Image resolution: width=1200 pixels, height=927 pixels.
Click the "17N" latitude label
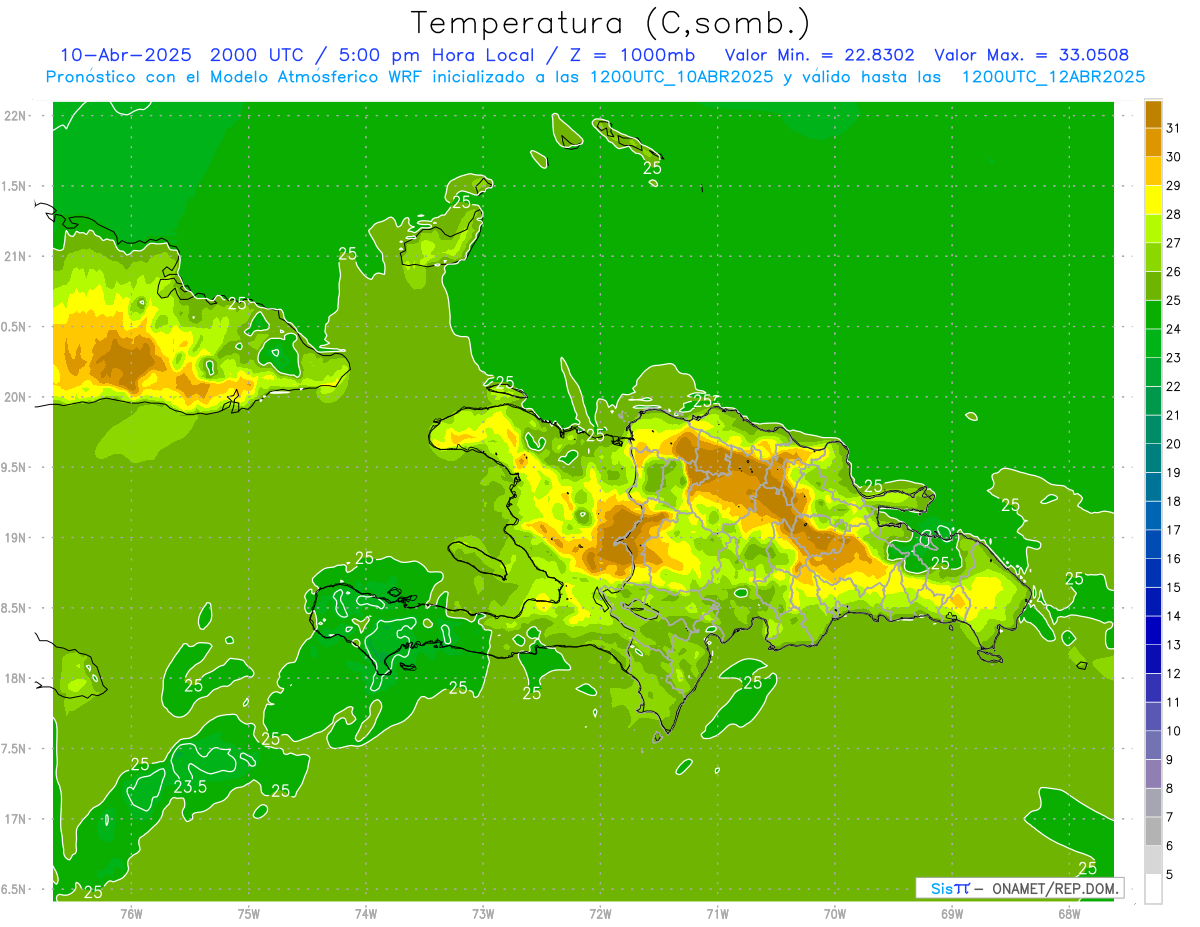16,819
